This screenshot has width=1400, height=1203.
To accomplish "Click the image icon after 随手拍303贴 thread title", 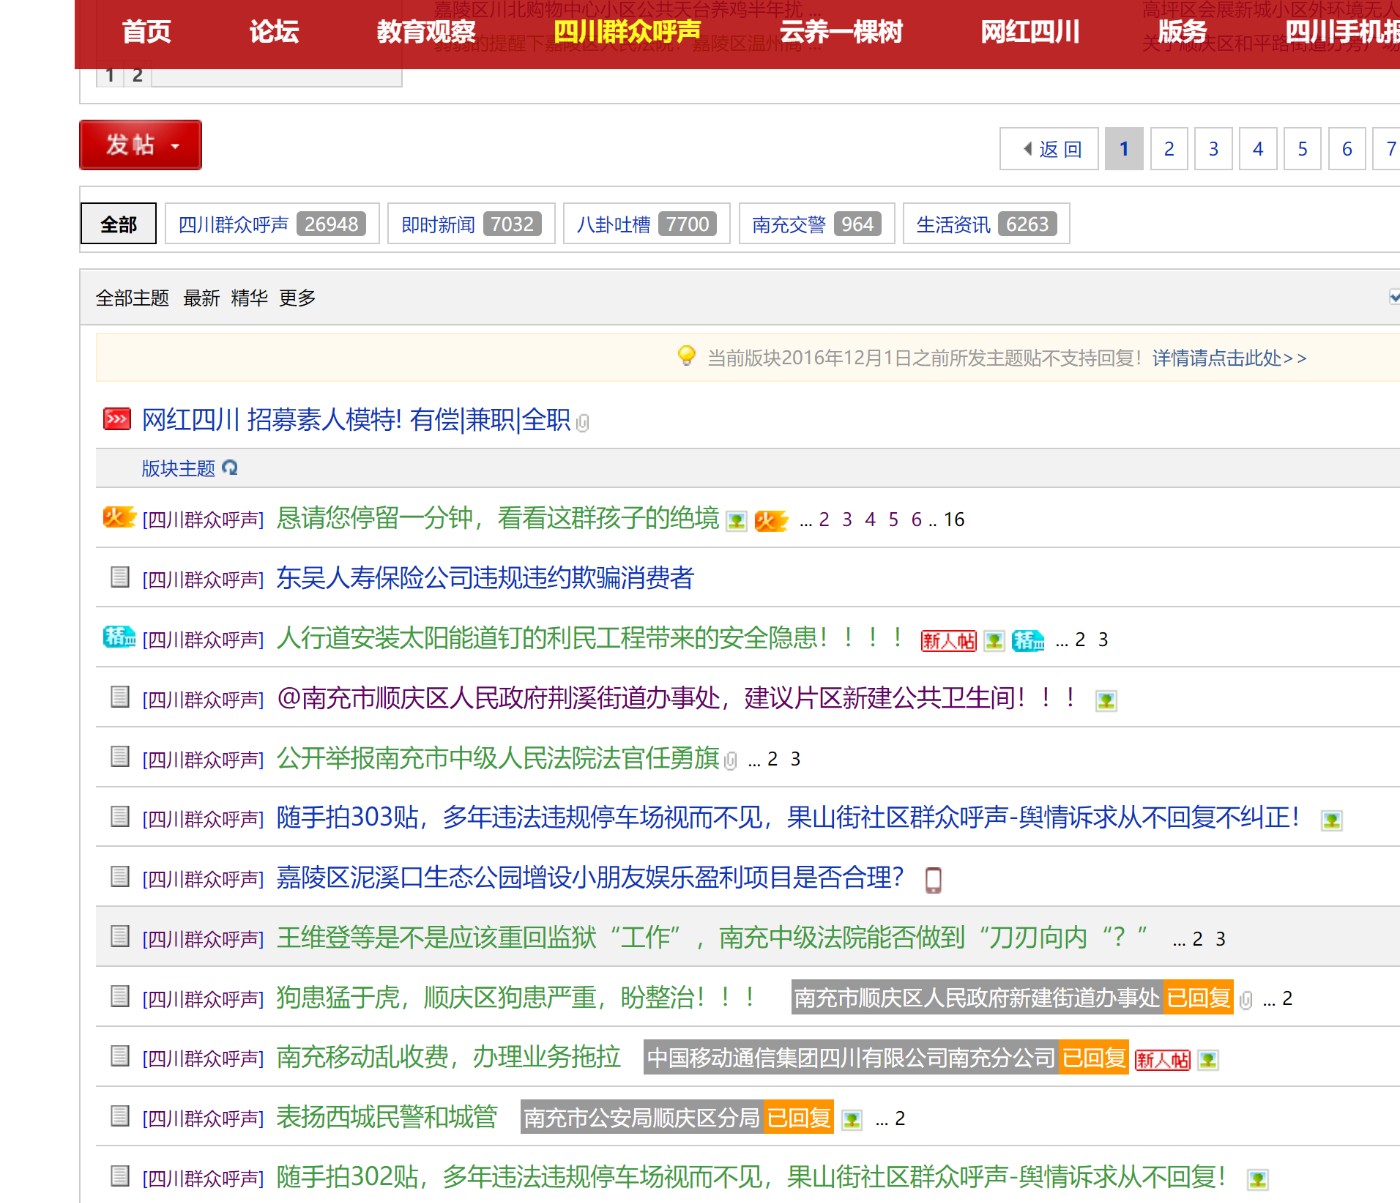I will [x=1331, y=821].
